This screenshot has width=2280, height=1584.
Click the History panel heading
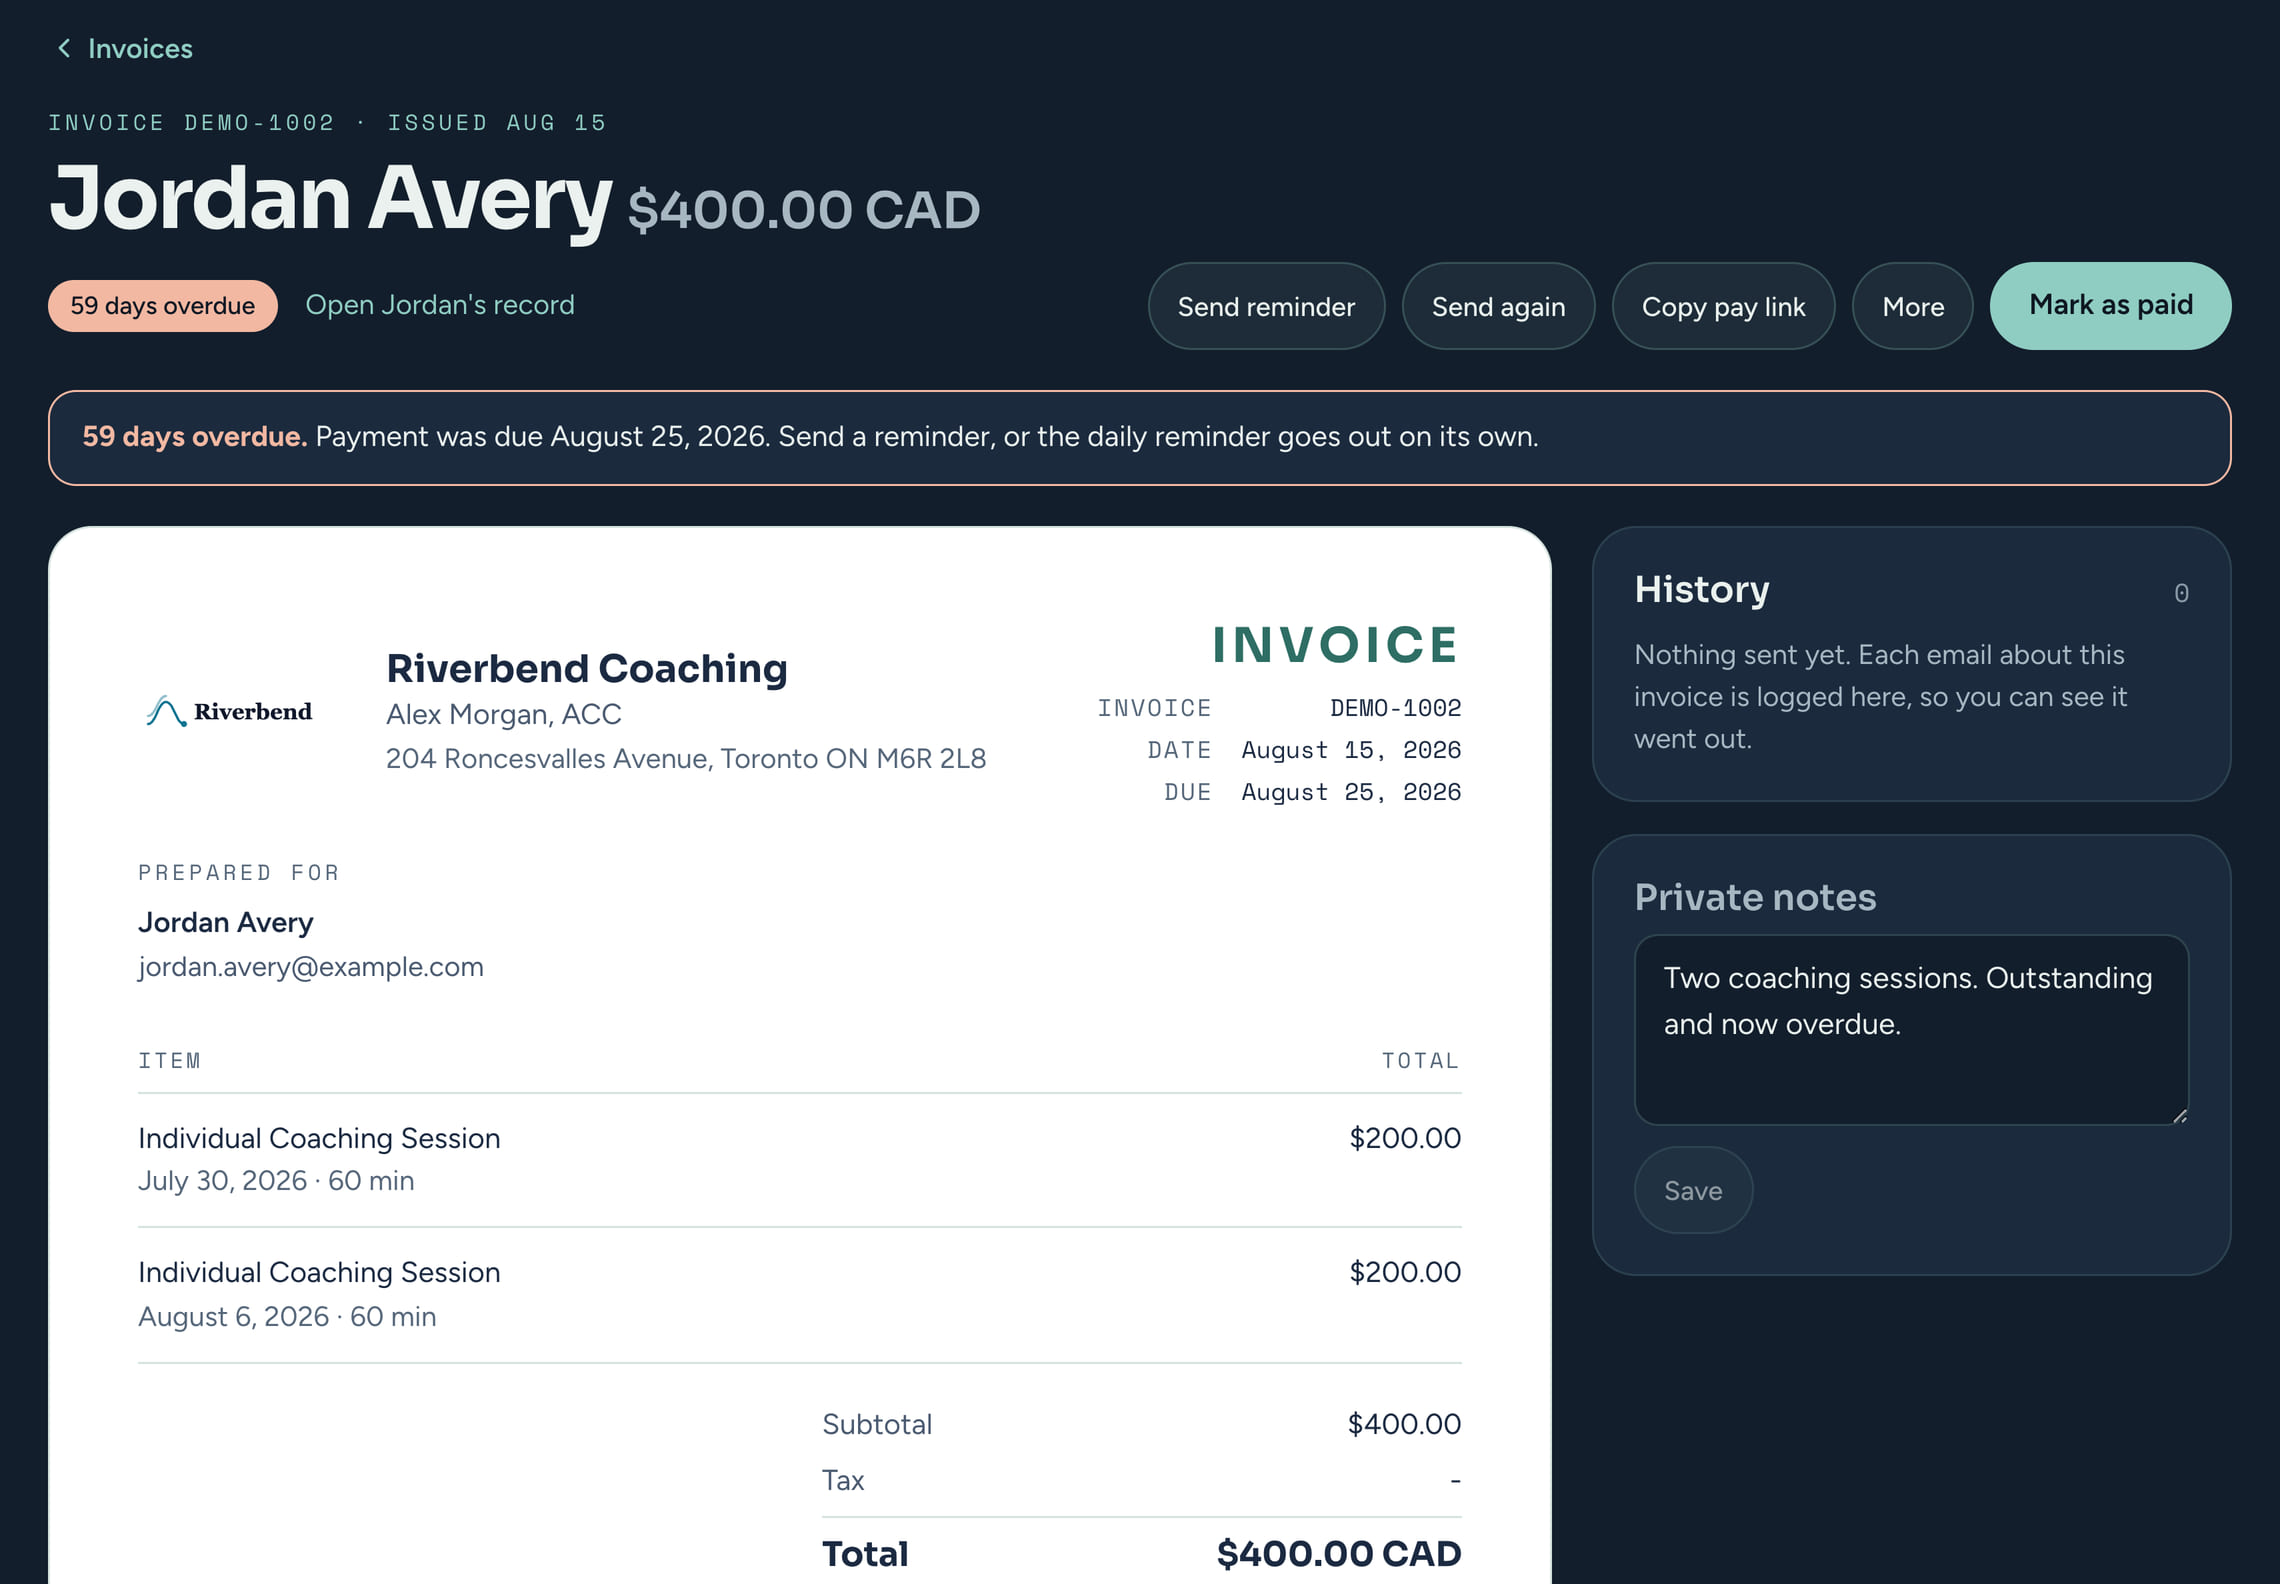point(1702,589)
